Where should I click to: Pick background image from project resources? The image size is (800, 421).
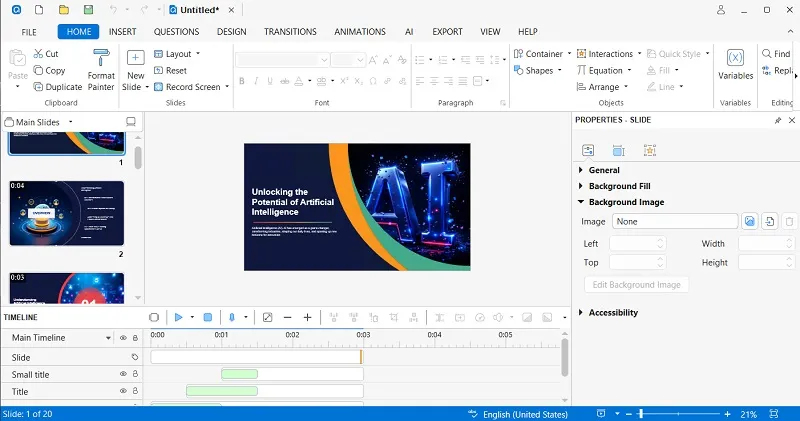pyautogui.click(x=769, y=221)
